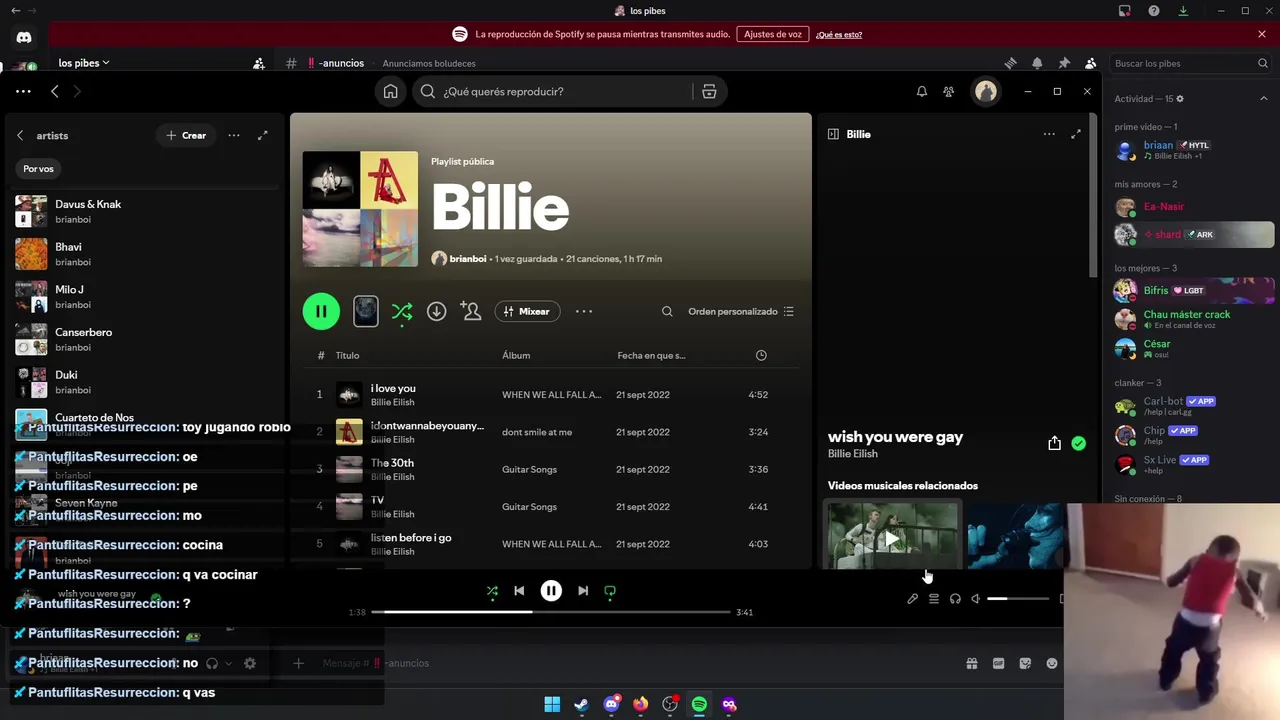Open ¿Qué es esto? link
The height and width of the screenshot is (720, 1280).
839,35
